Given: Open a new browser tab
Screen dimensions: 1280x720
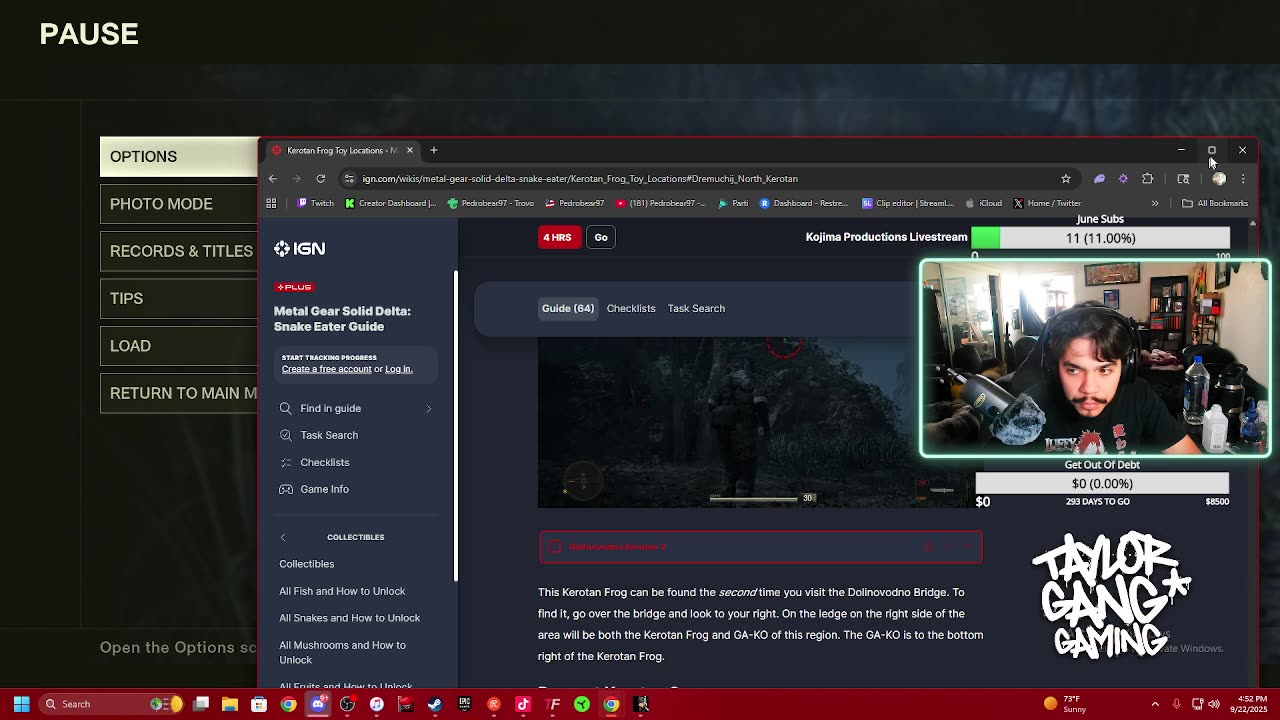Looking at the screenshot, I should pyautogui.click(x=434, y=150).
